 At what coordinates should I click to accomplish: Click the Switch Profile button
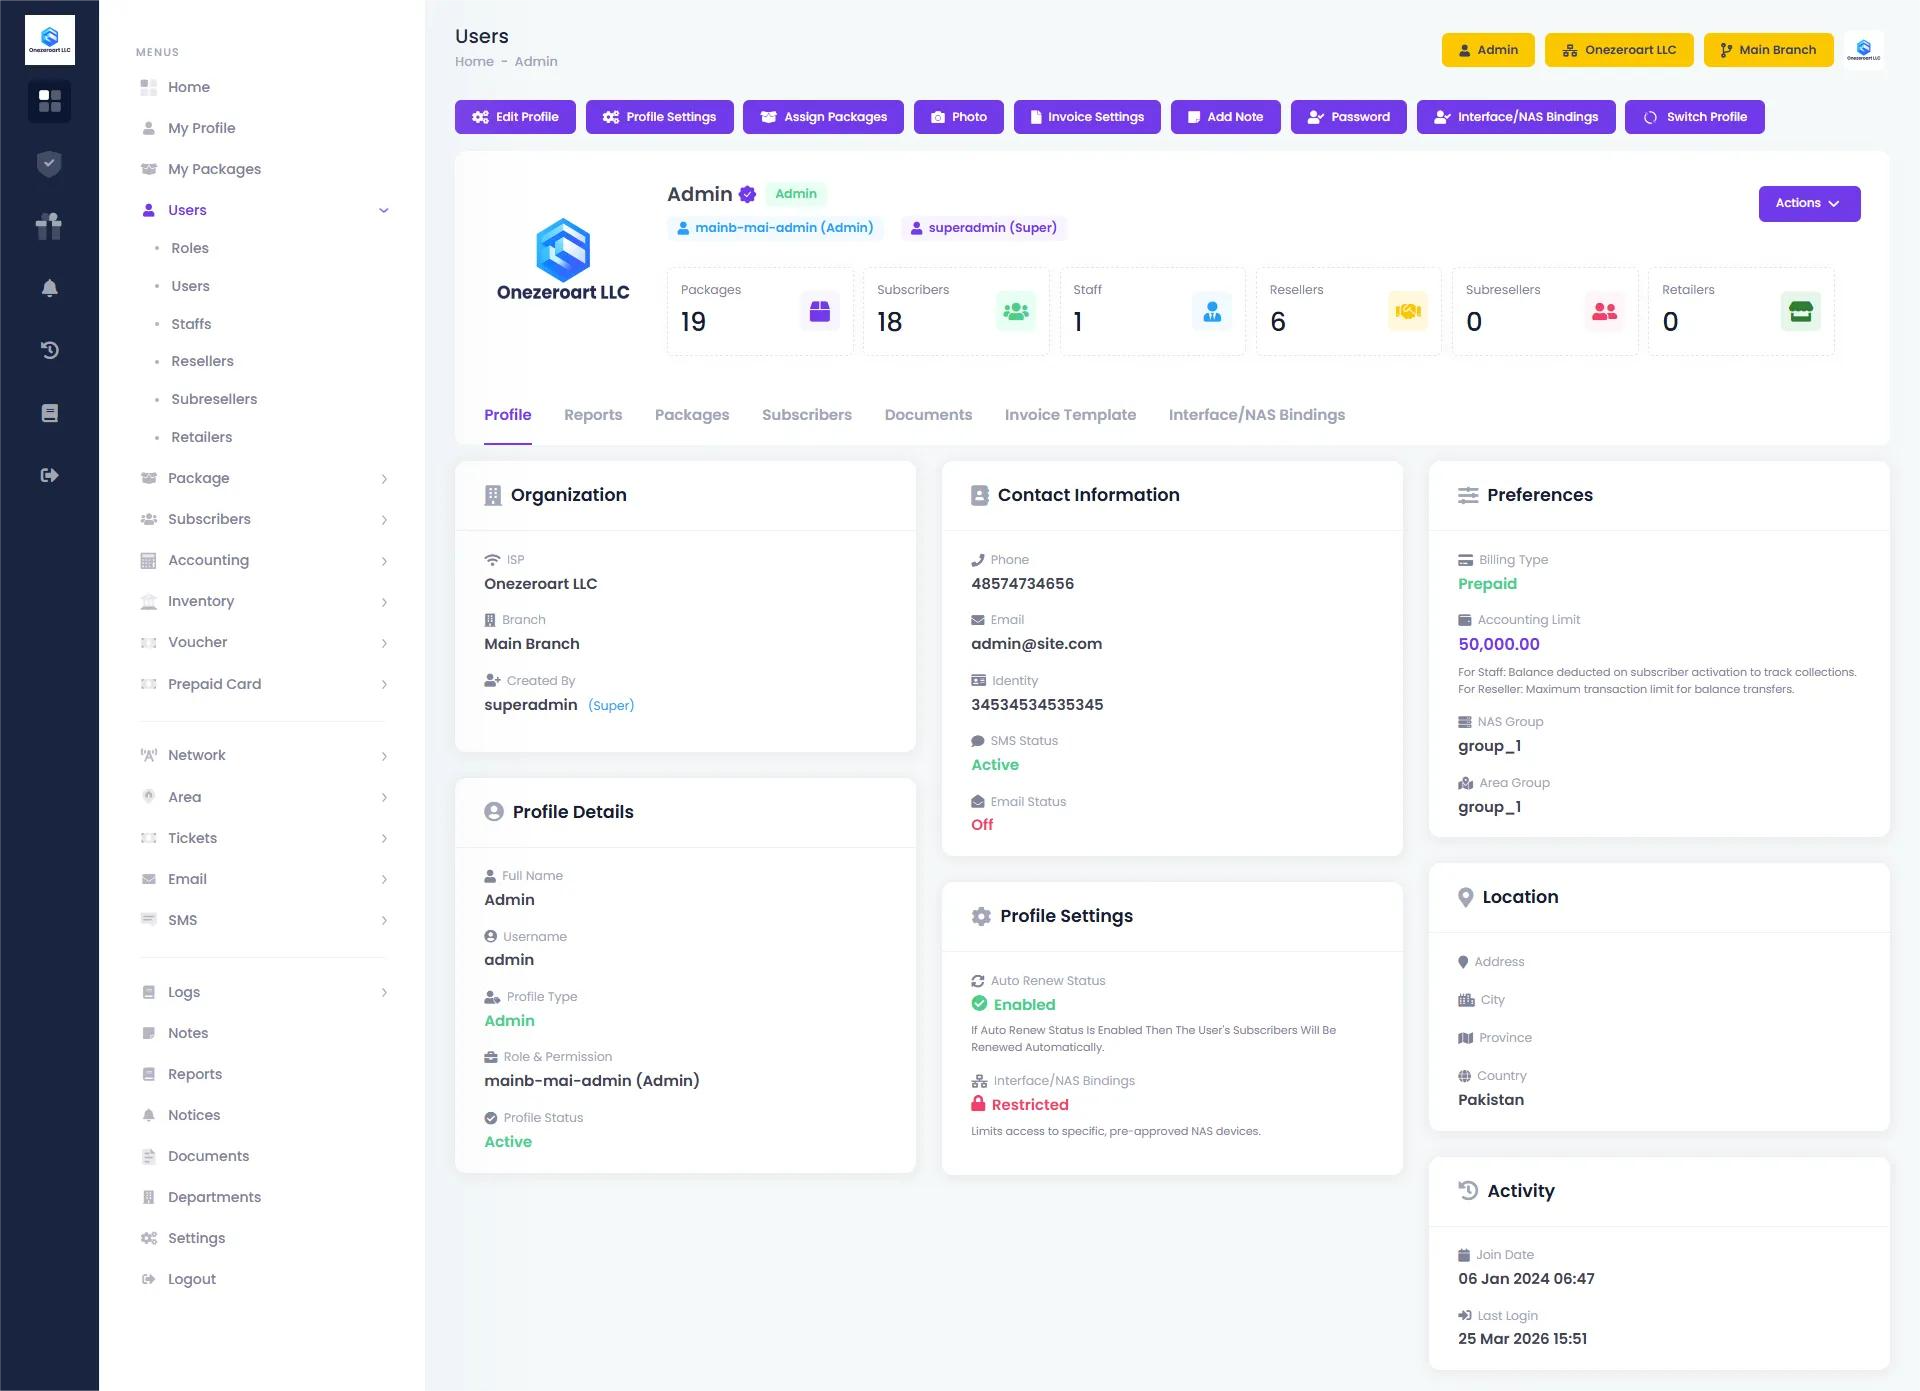[1694, 117]
